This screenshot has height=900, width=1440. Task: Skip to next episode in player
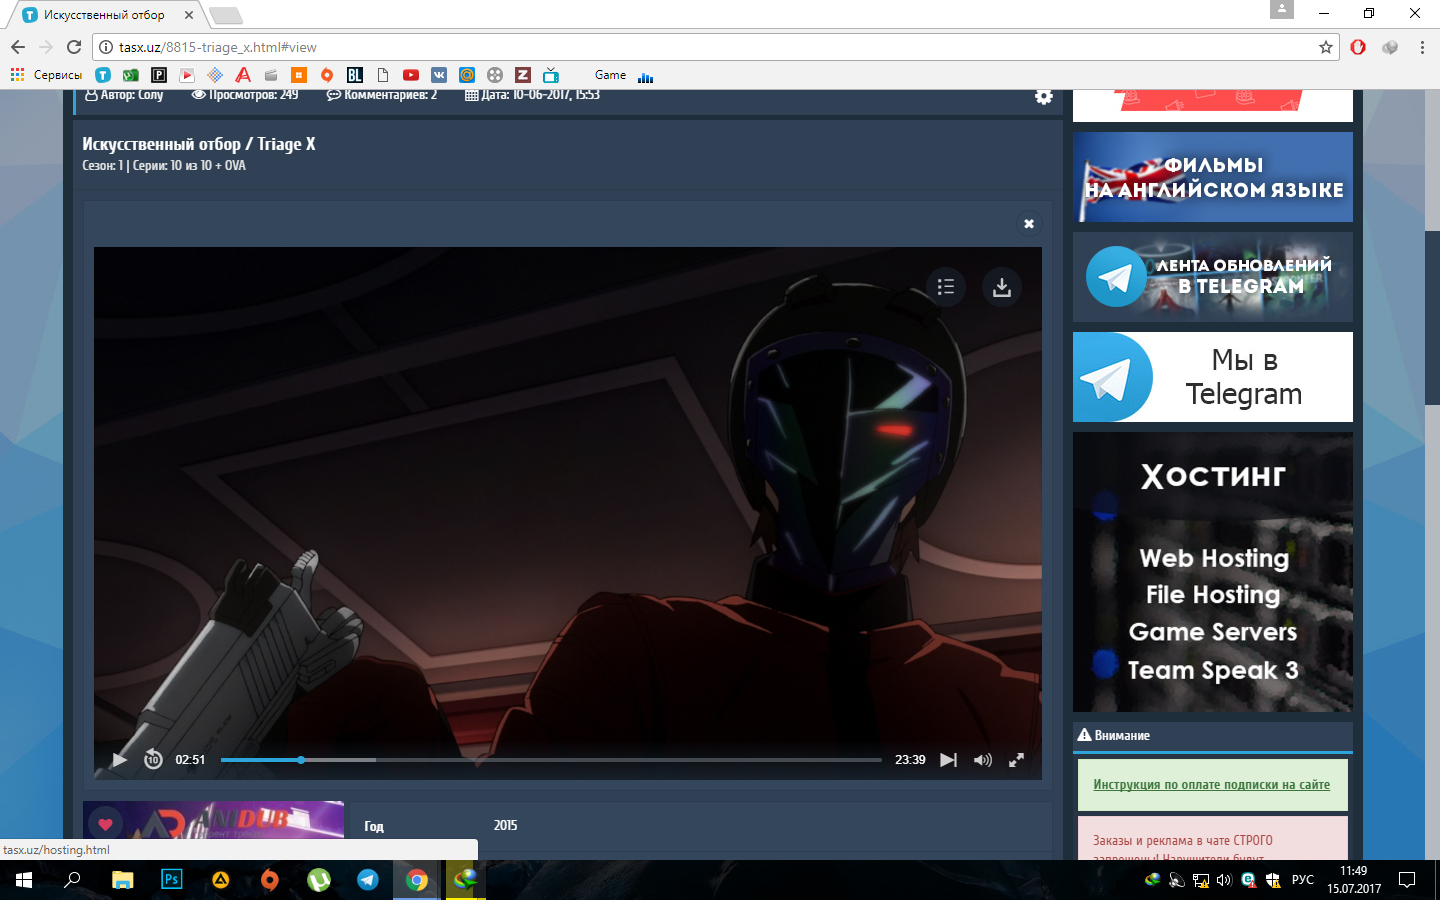pos(948,760)
